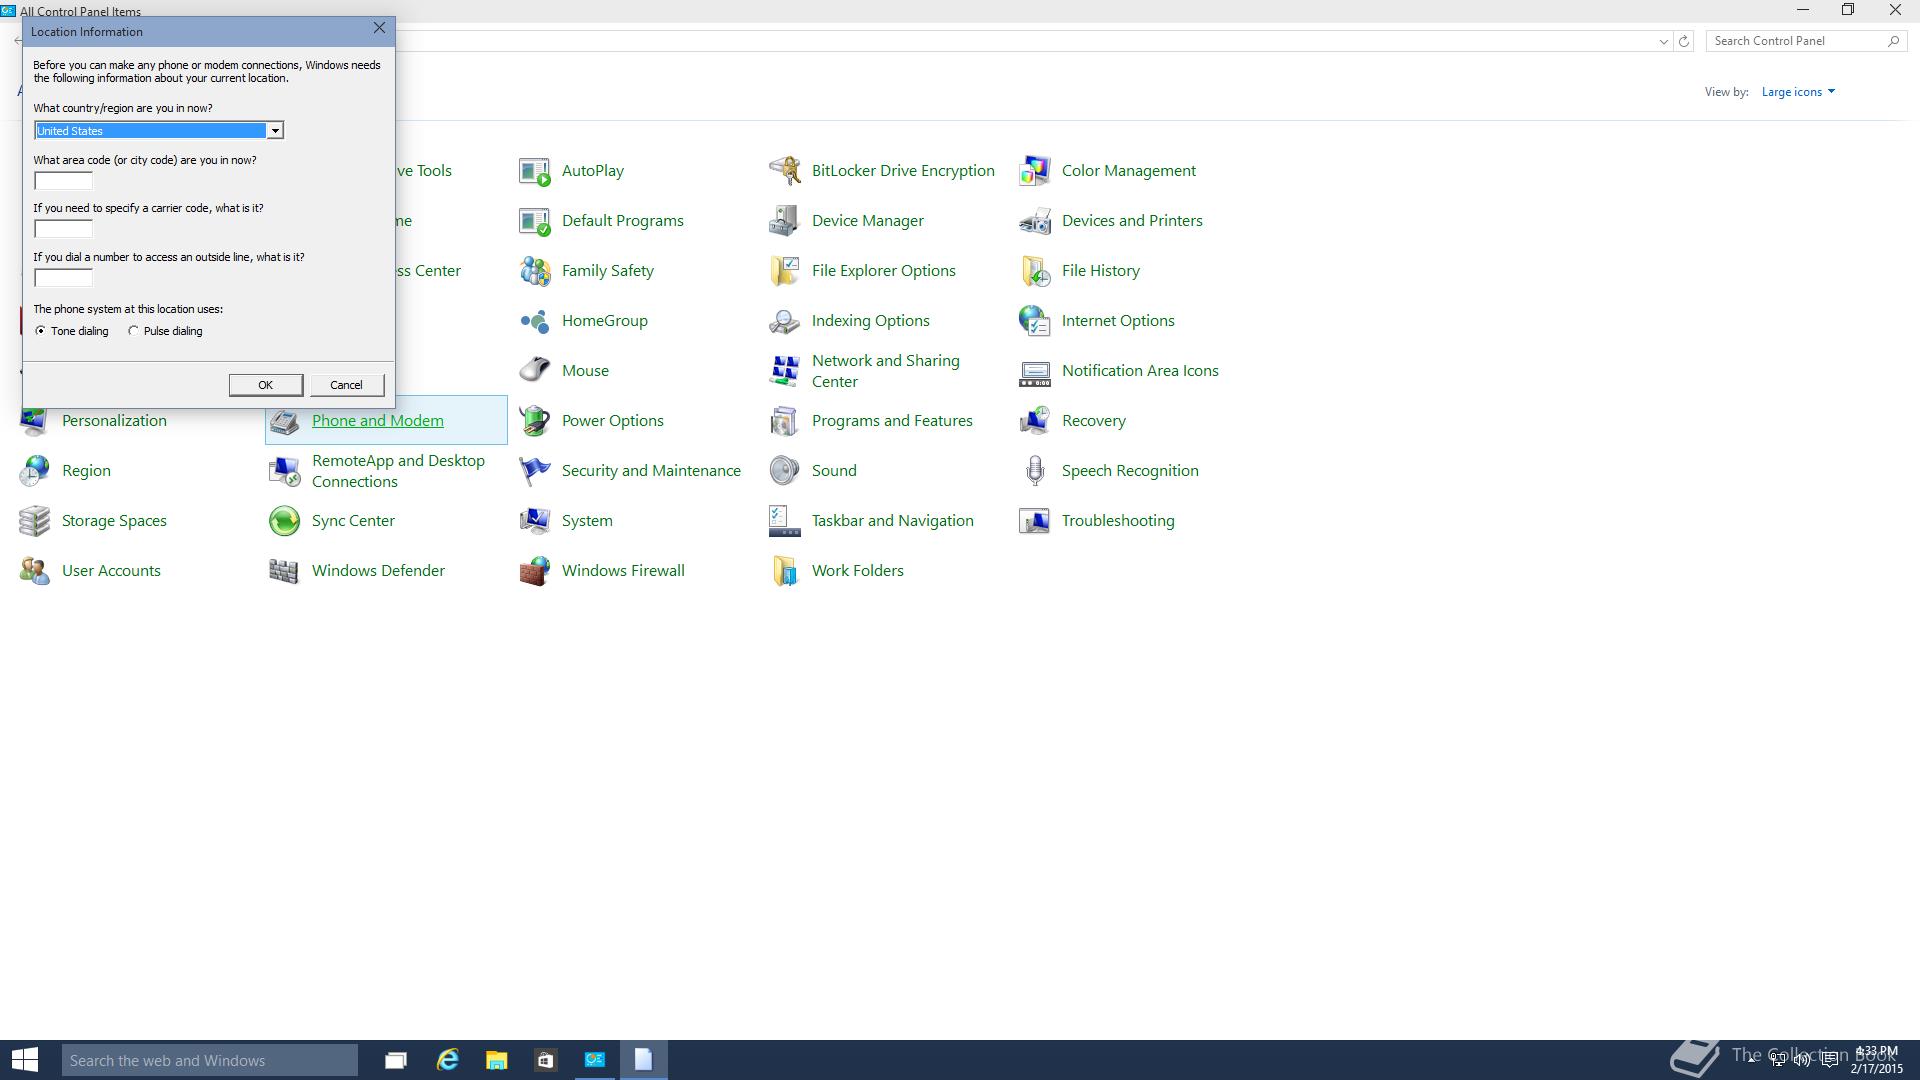Open the Windows Defender icon
This screenshot has width=1920, height=1080.
(285, 571)
